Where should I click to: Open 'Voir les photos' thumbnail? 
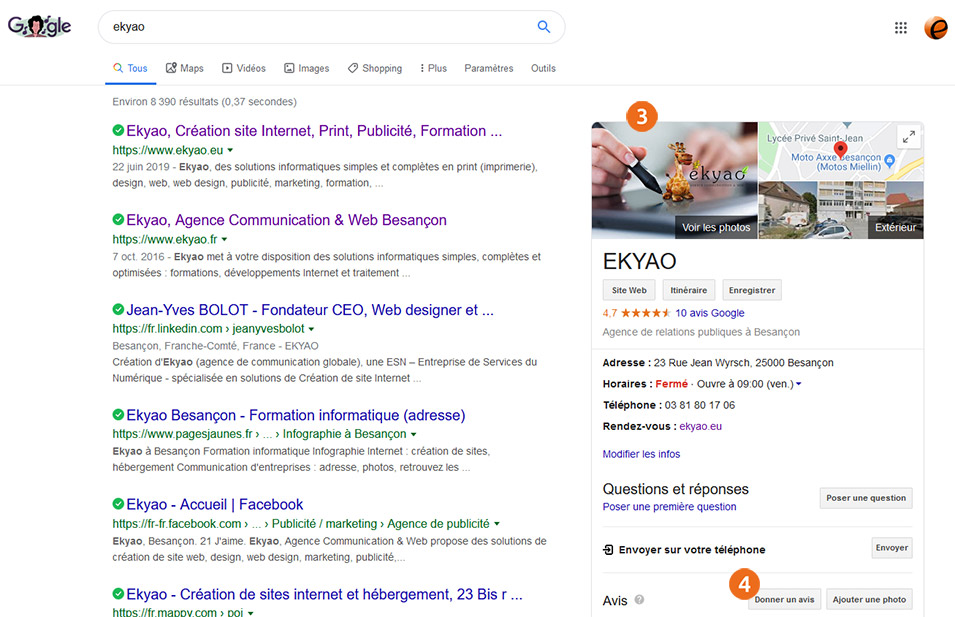tap(675, 180)
